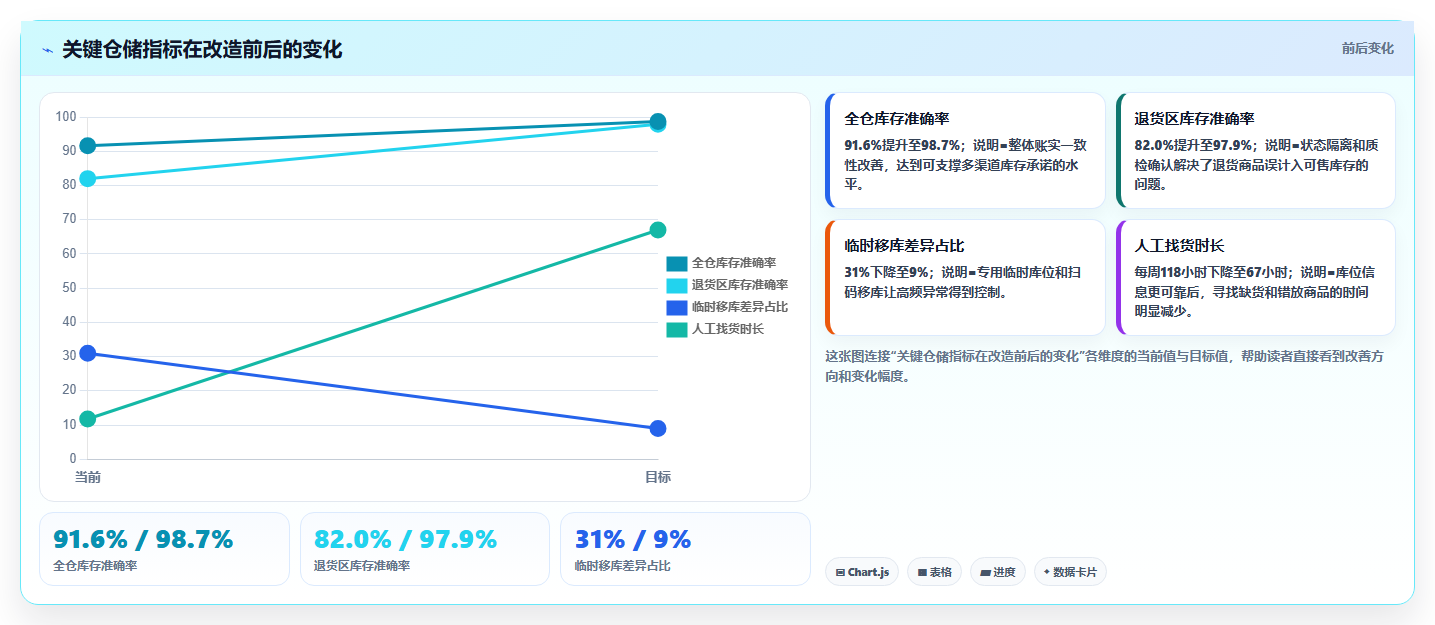Click the chart caption paragraph starting 这张图连接
1435x625 pixels.
1103,366
